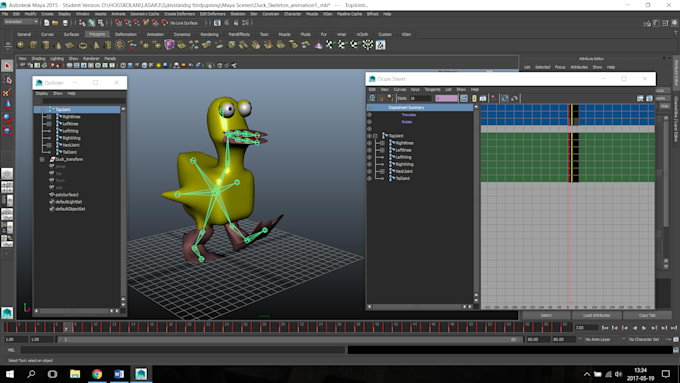Open the Skeleton menu in main menu bar
The image size is (680, 383).
click(238, 14)
